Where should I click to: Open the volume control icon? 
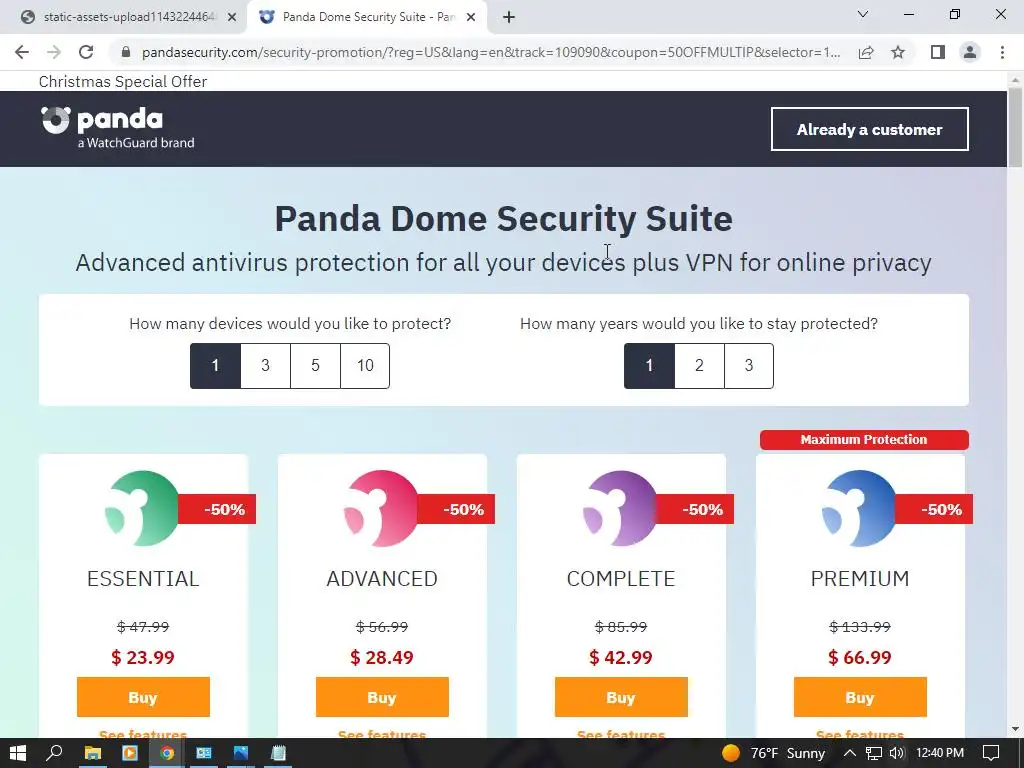pyautogui.click(x=897, y=753)
